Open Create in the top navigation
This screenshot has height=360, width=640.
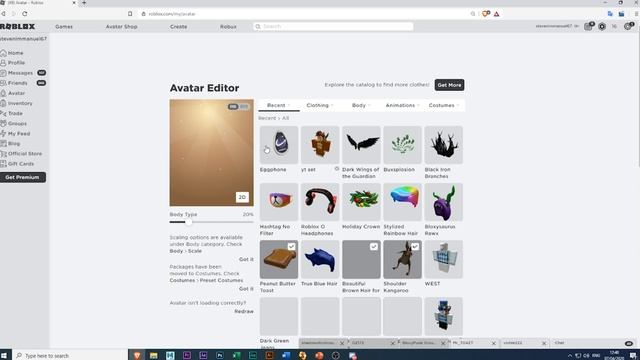coord(178,27)
